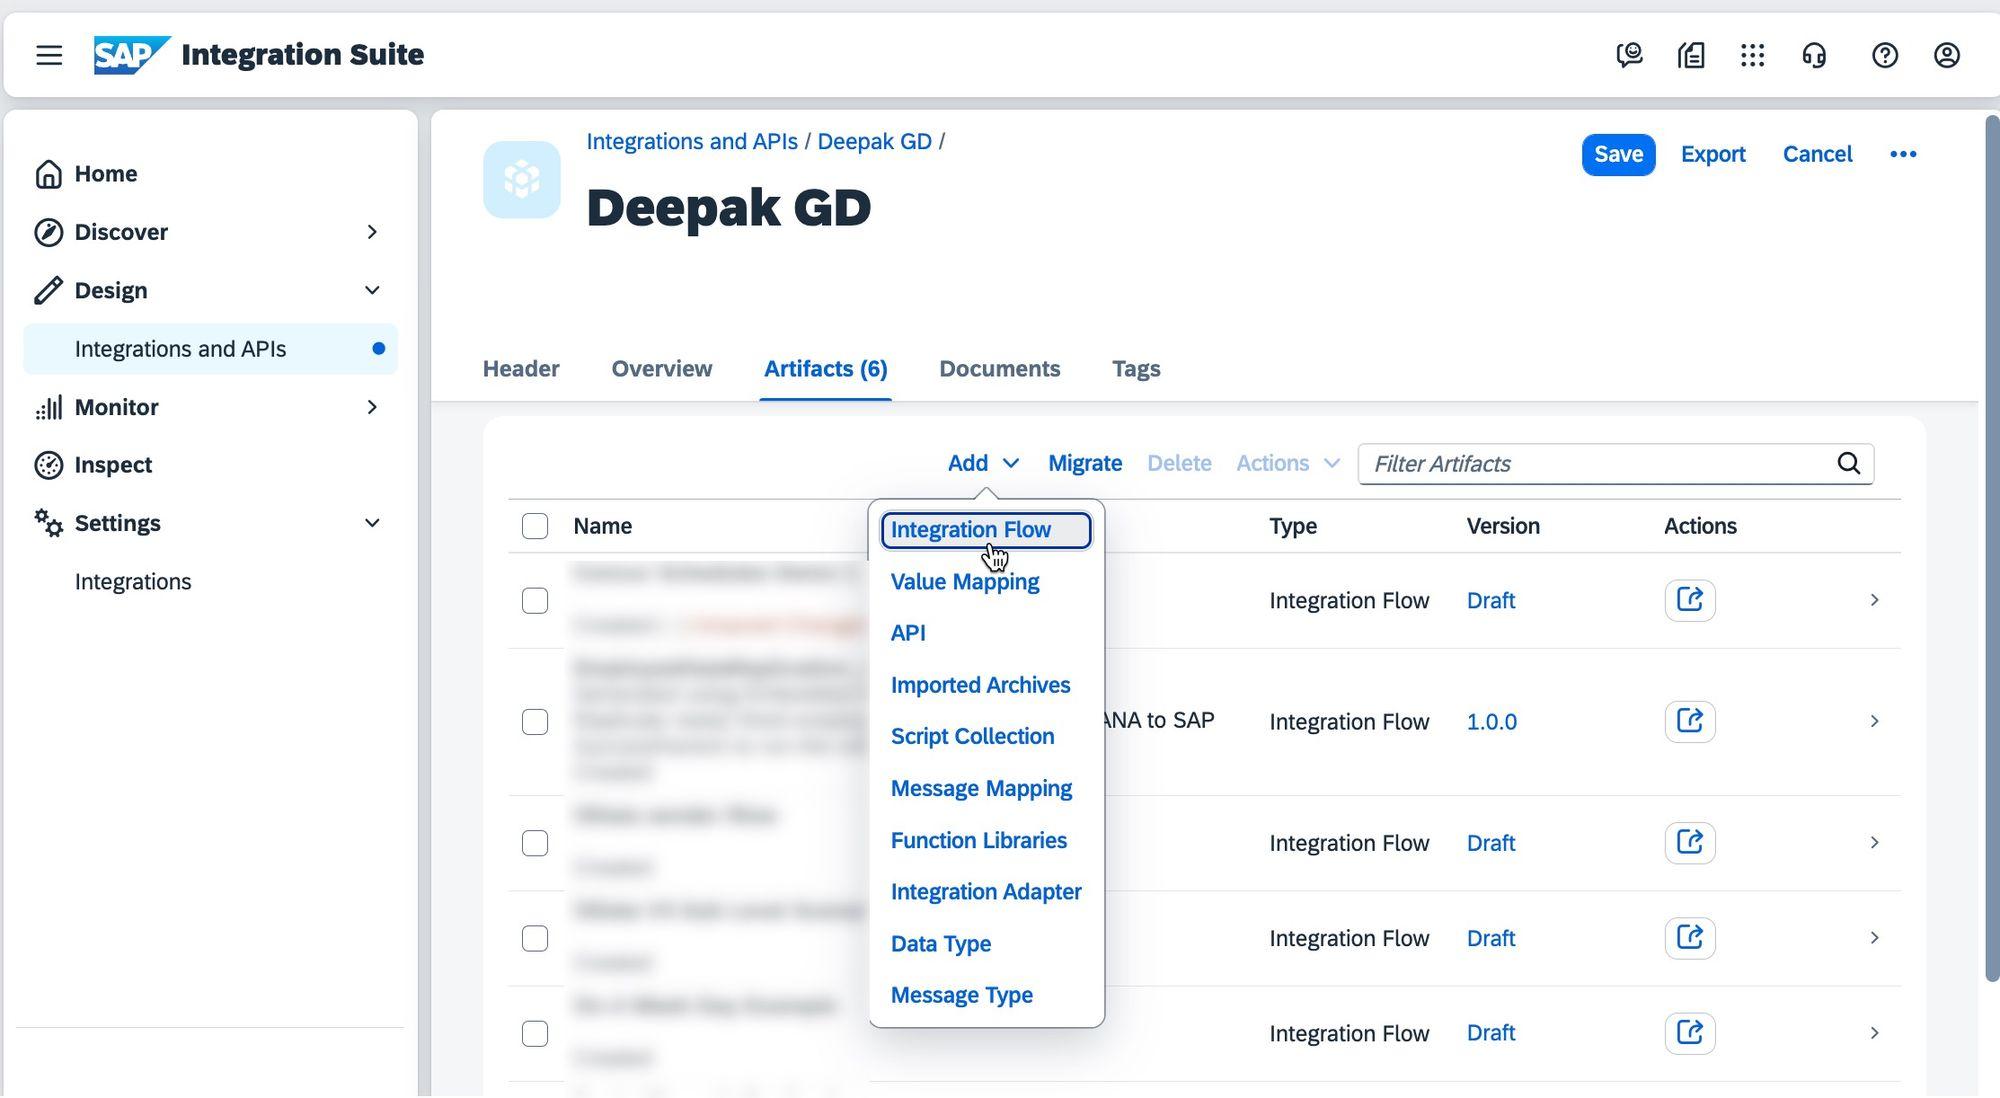Screen dimensions: 2000x1098
Task: Open the product switcher grid icon
Action: [x=1753, y=55]
